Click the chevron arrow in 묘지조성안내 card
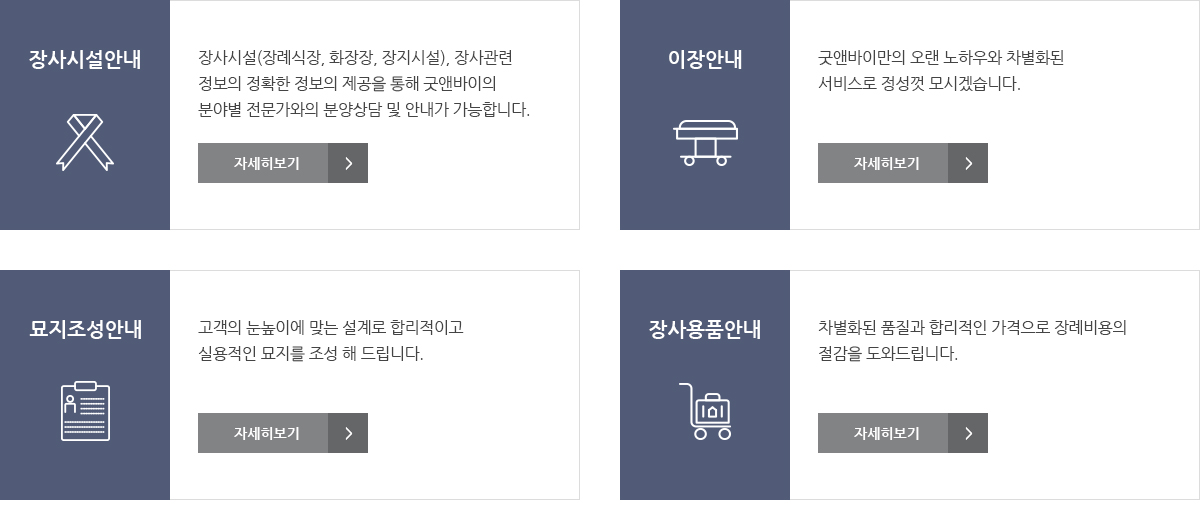The width and height of the screenshot is (1200, 505). pos(348,433)
